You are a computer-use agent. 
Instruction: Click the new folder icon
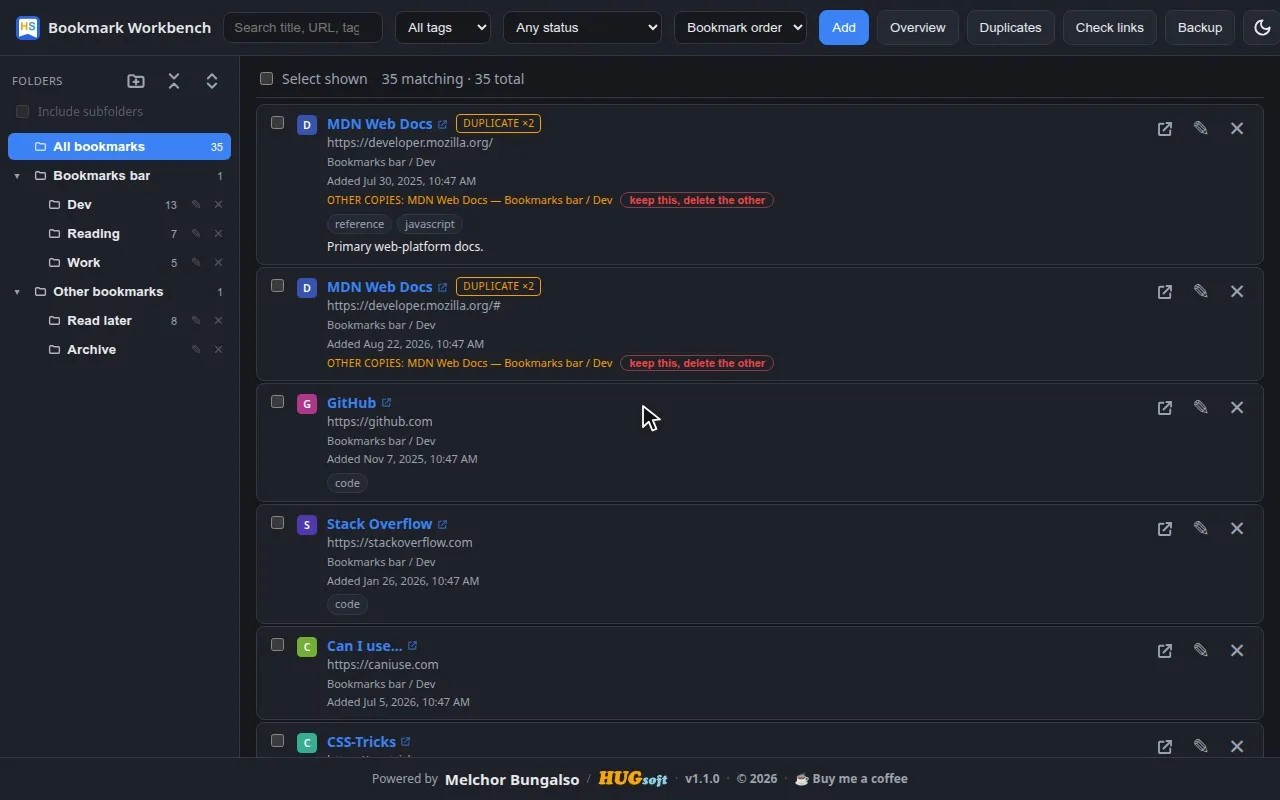point(136,81)
